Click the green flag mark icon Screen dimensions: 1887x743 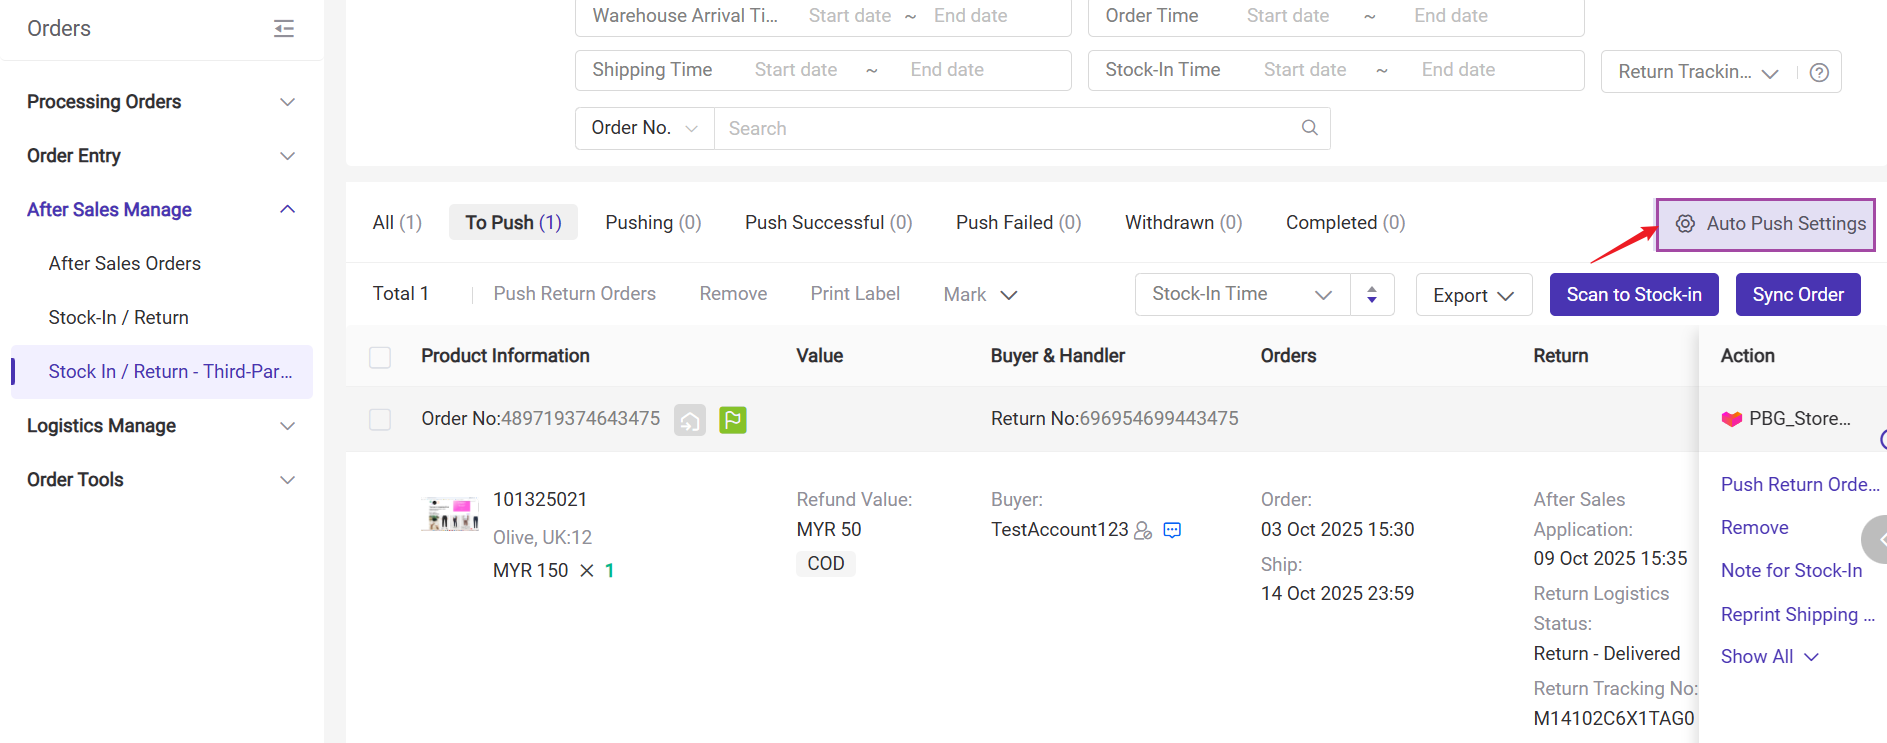coord(733,420)
